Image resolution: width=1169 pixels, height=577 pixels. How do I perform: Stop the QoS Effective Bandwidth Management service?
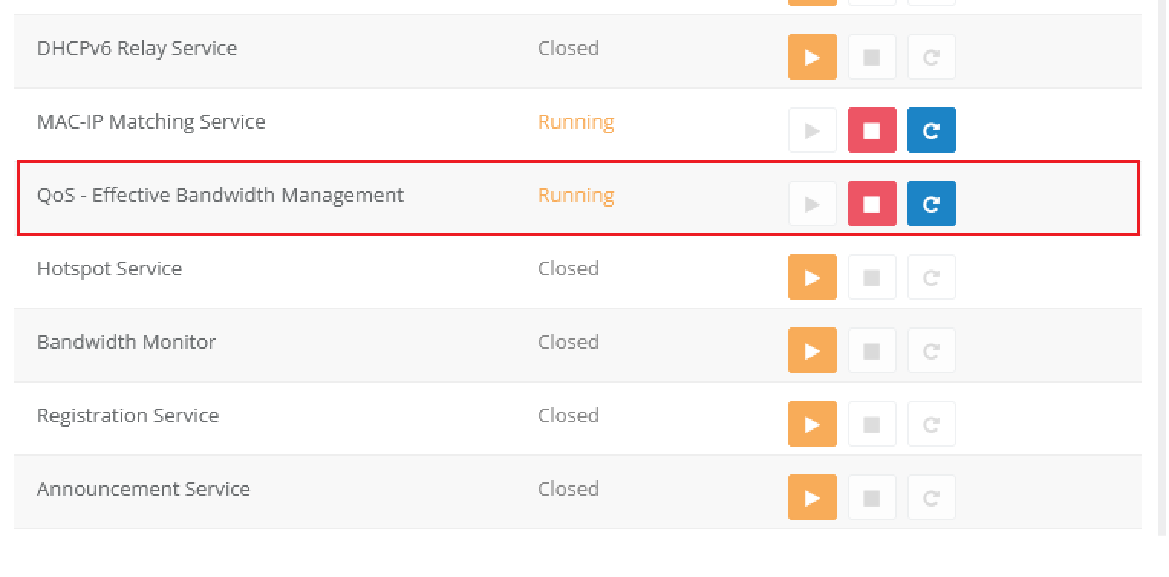coord(872,204)
